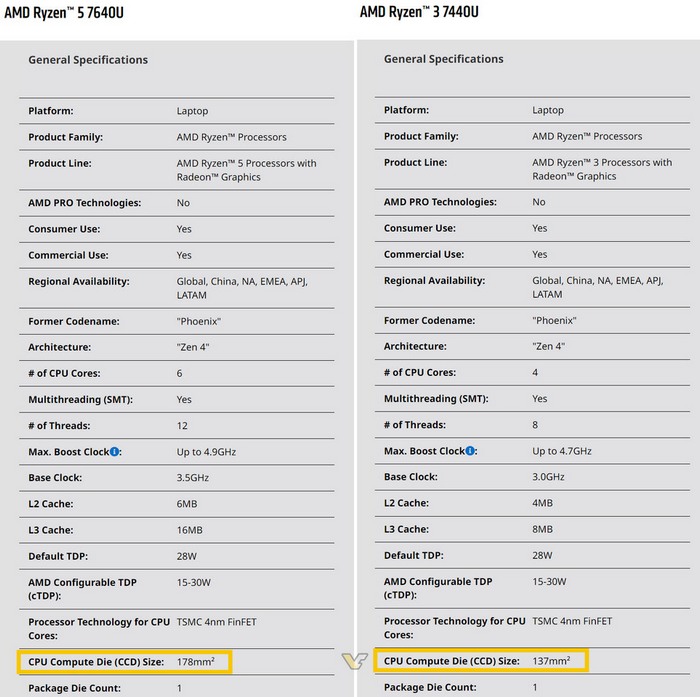Click the Ryzen 3 Regional Availability label

pos(434,281)
